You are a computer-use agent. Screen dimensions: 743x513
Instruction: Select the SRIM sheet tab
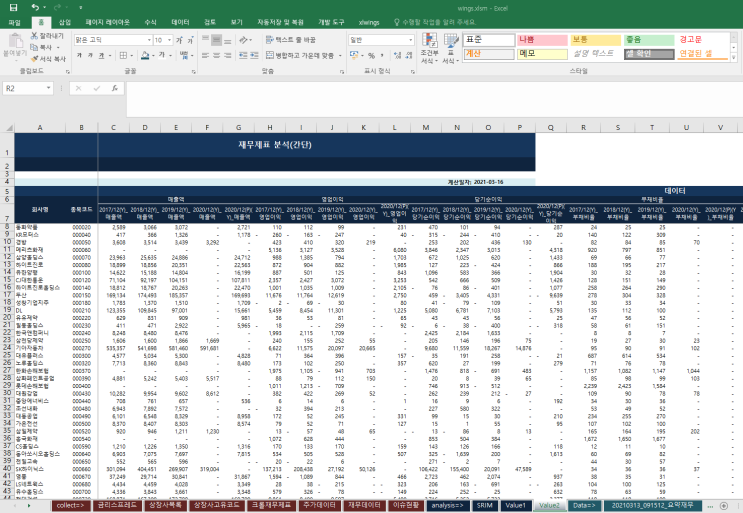[484, 505]
